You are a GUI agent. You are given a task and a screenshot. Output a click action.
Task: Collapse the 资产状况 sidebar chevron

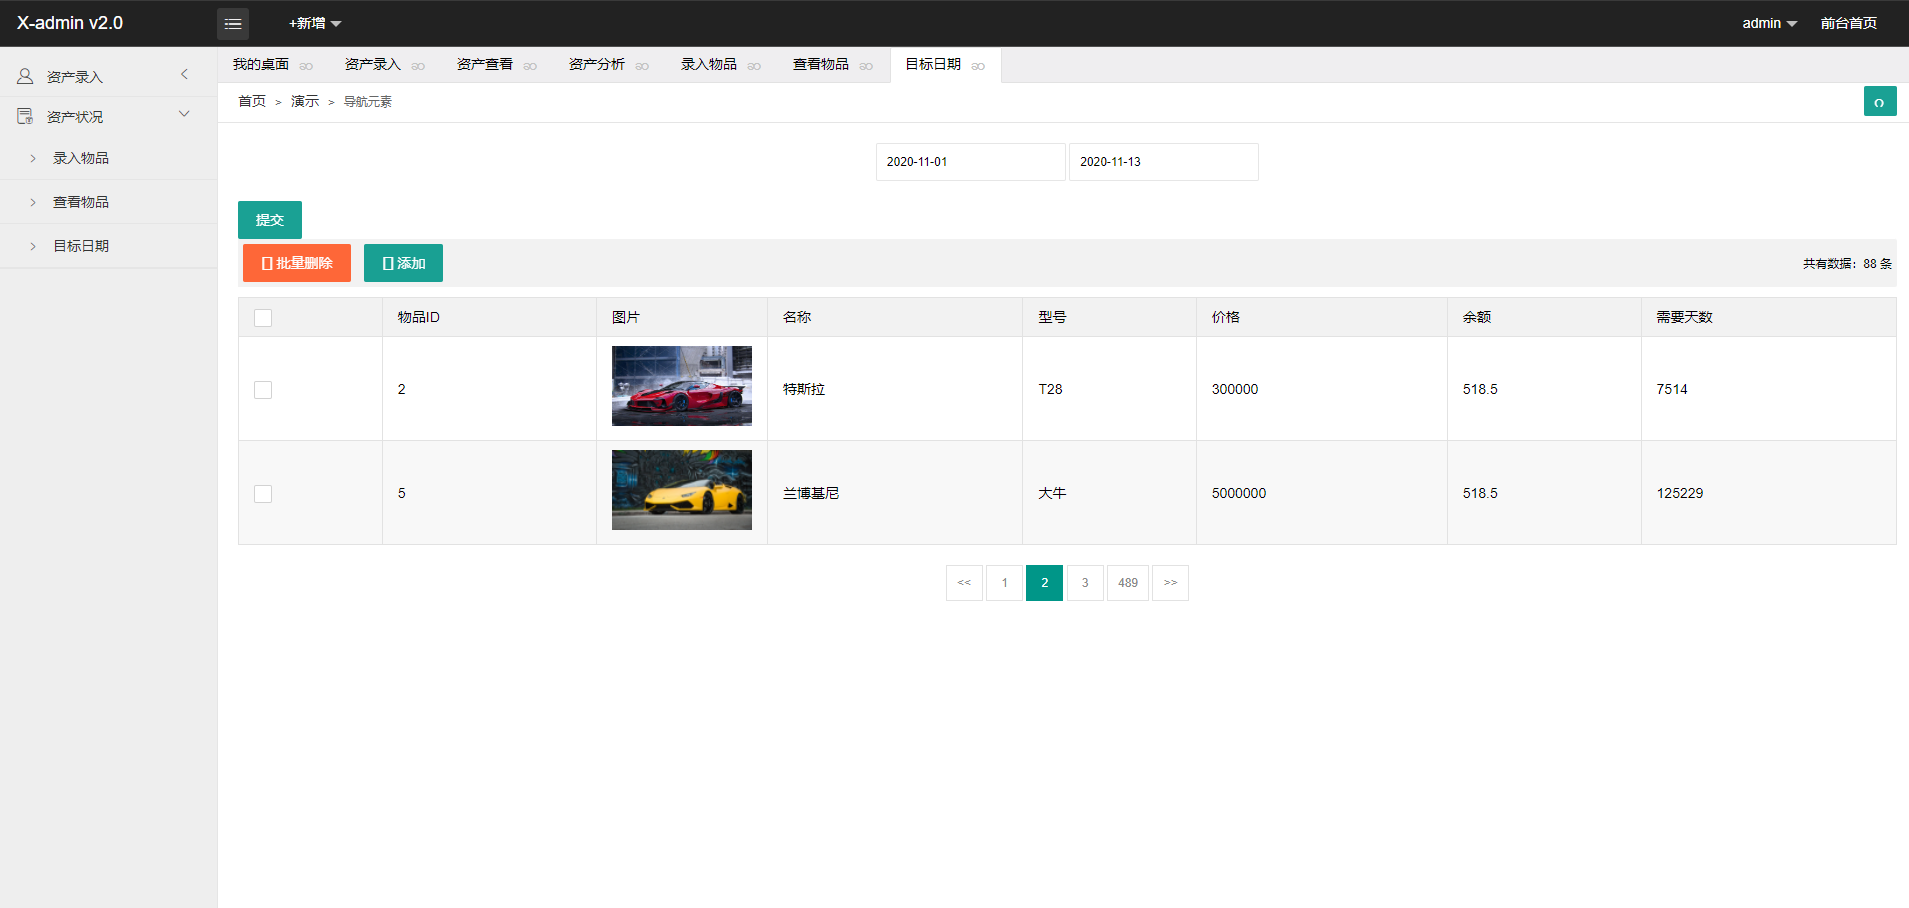click(x=184, y=114)
